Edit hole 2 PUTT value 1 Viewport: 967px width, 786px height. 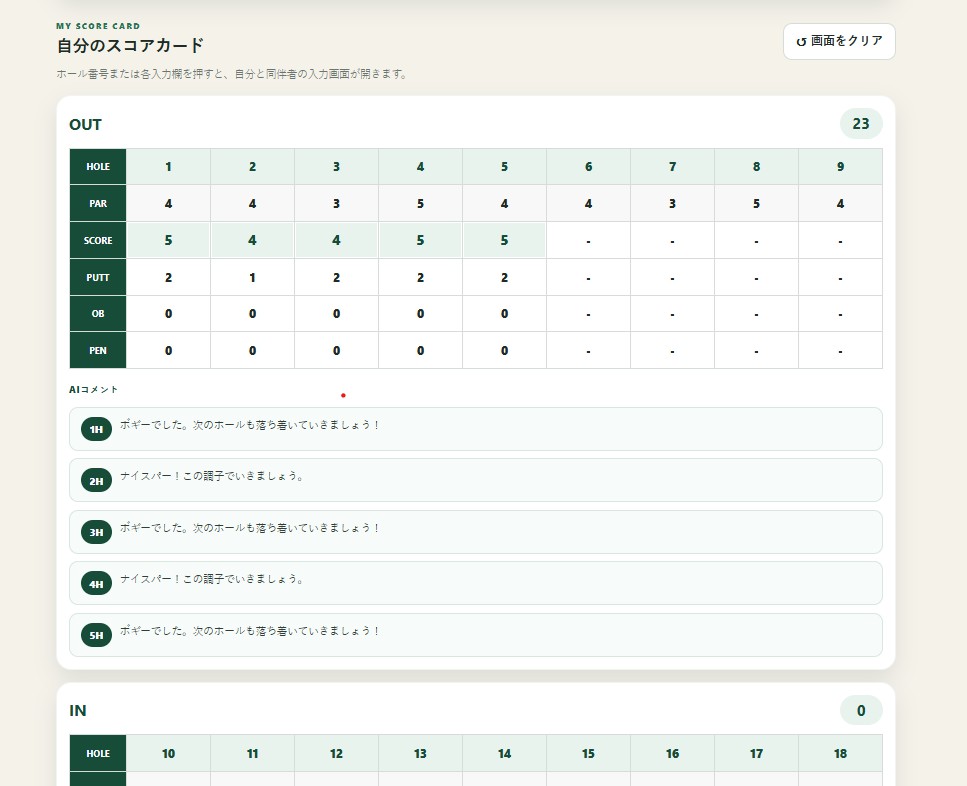coord(252,277)
